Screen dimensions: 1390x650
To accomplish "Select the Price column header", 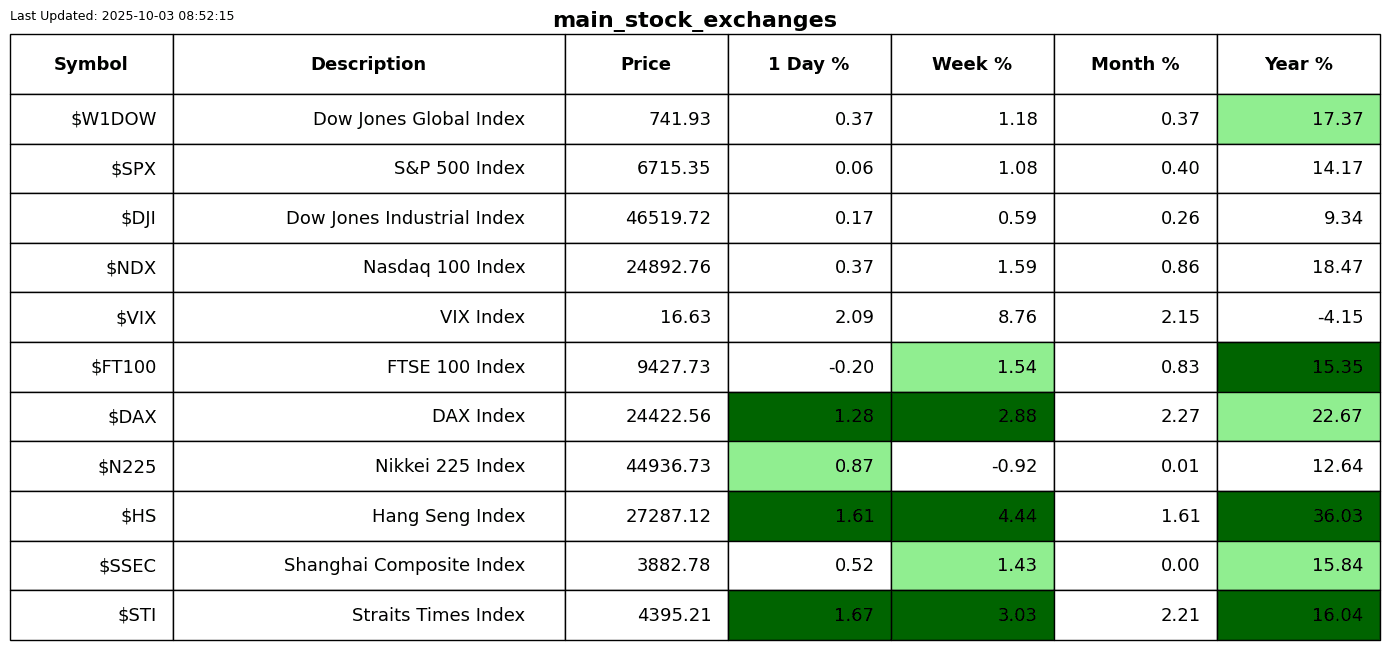I will tap(646, 65).
